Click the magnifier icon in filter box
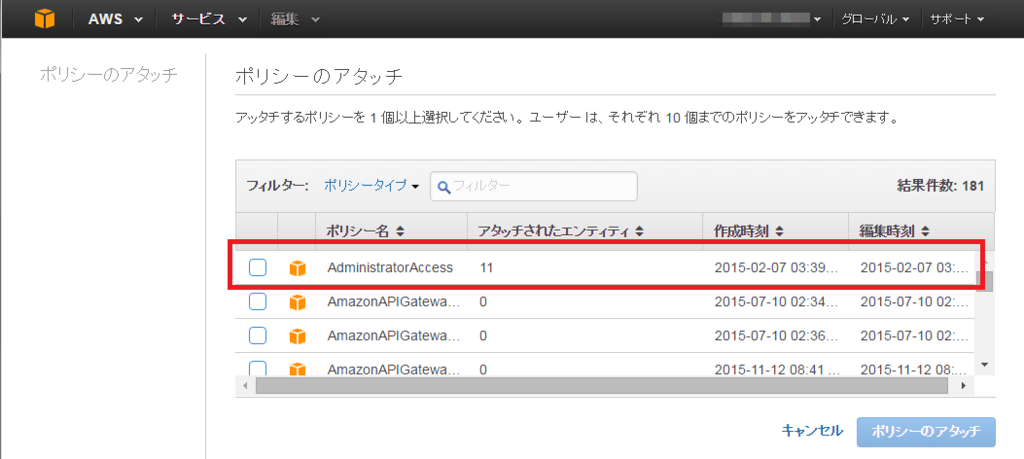Image resolution: width=1024 pixels, height=459 pixels. pos(444,187)
